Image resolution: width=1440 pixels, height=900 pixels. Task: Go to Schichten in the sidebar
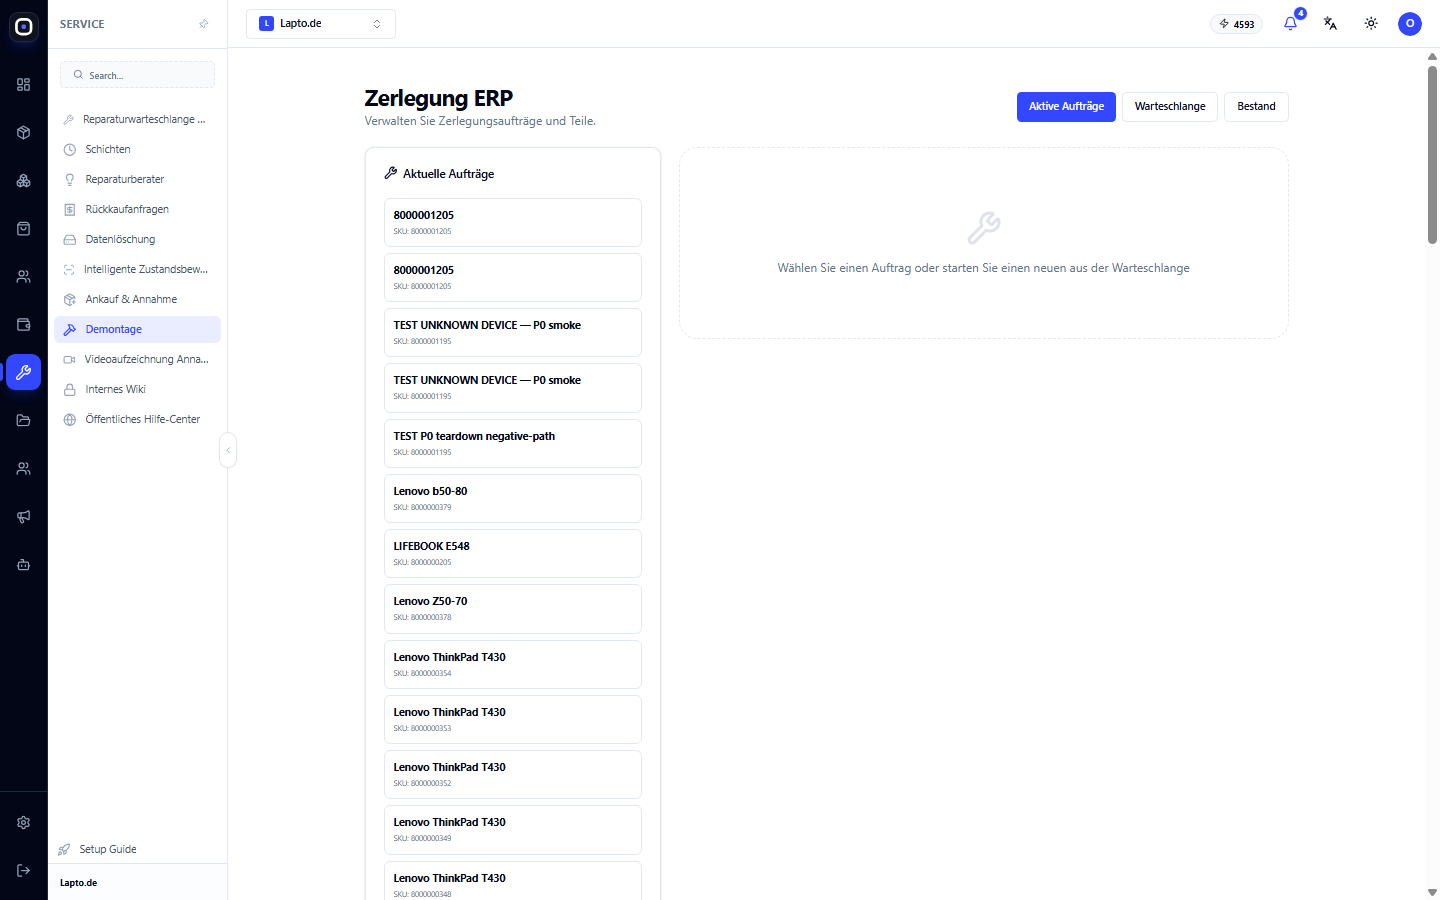click(138, 149)
